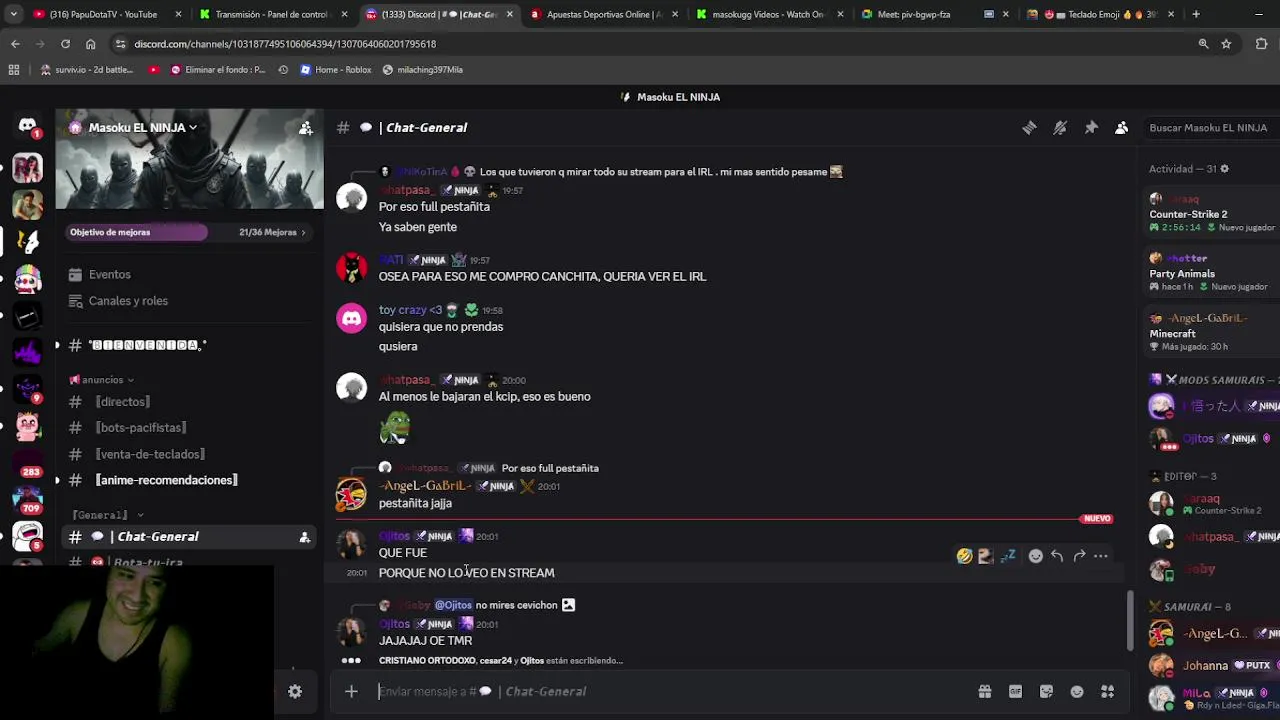Open the gift Nitro icon

click(x=985, y=691)
